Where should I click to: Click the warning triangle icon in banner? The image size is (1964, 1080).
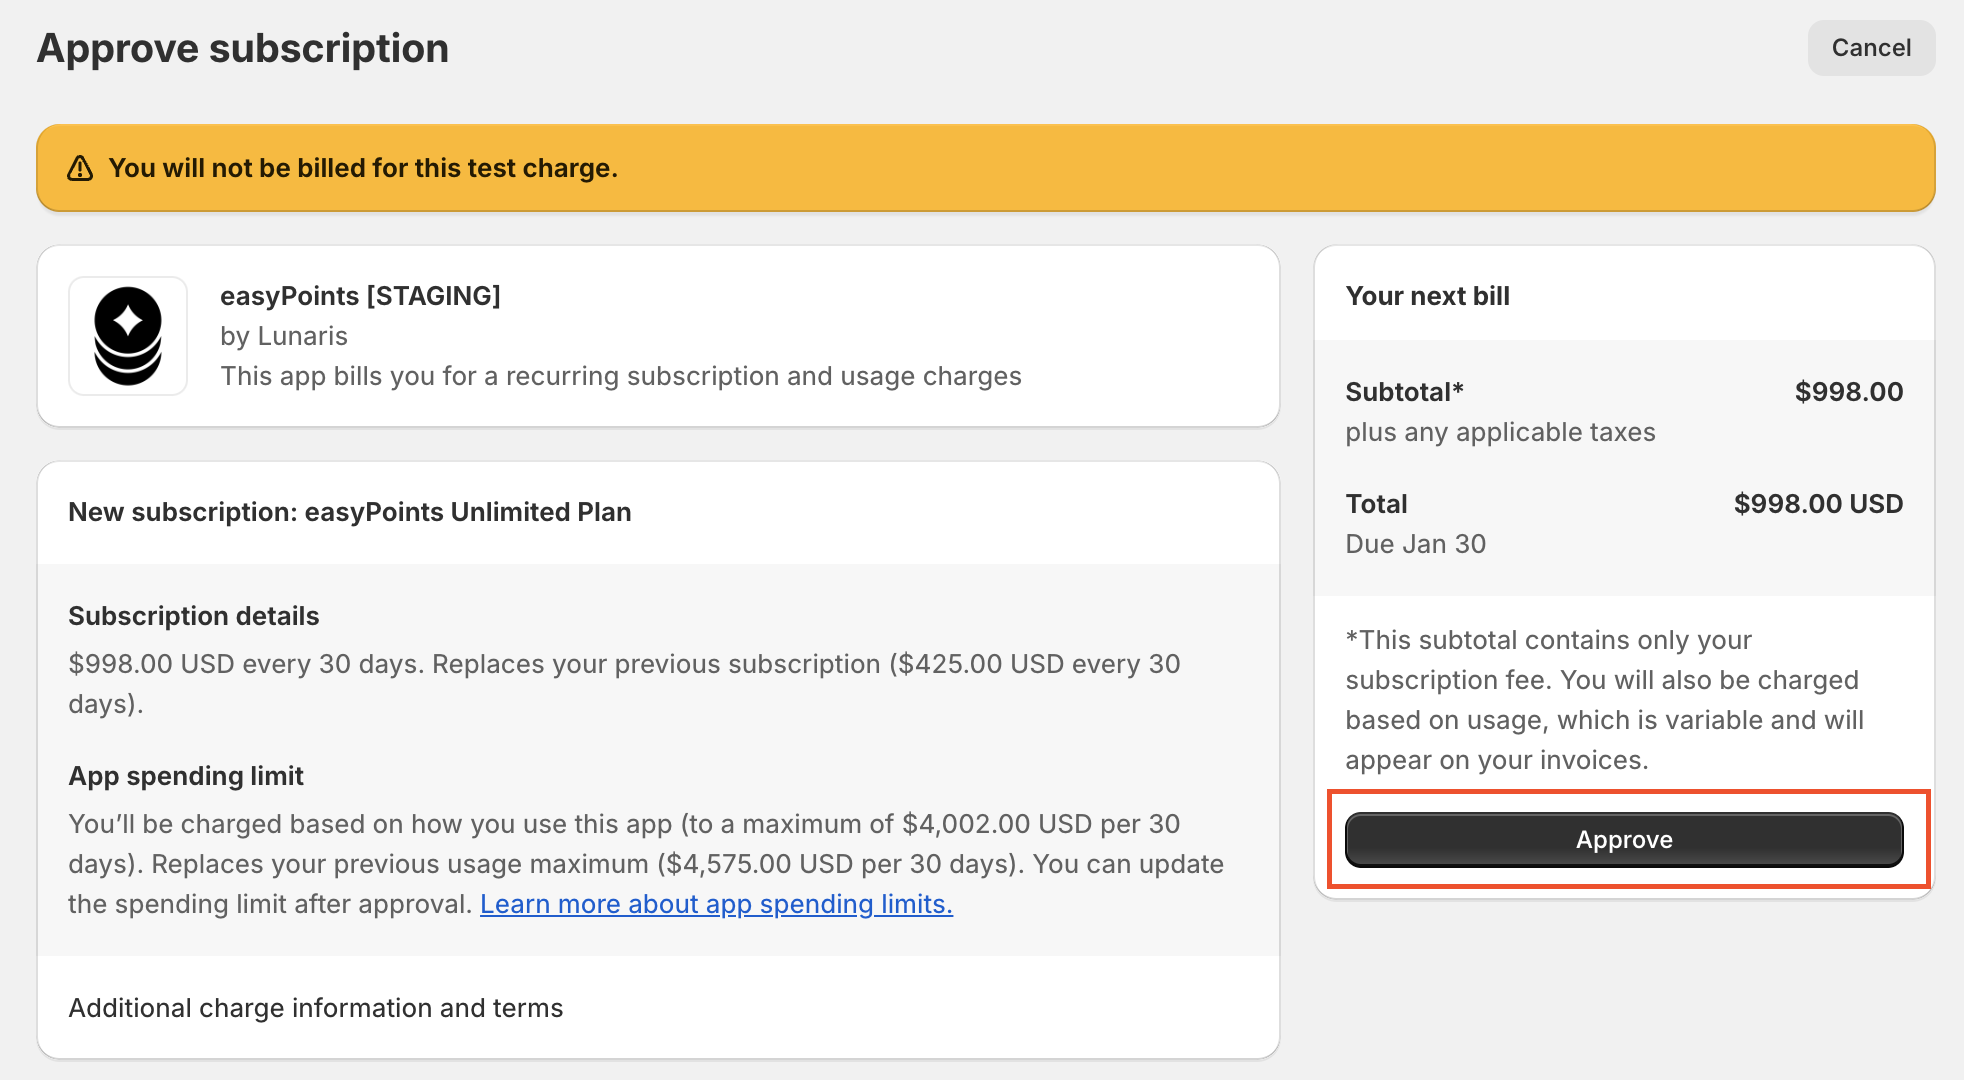point(80,168)
